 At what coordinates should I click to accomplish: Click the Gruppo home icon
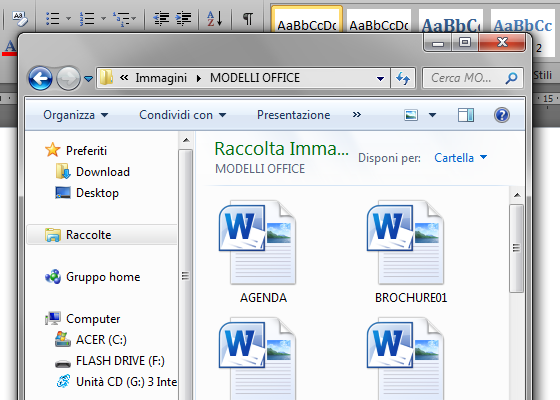tap(53, 276)
